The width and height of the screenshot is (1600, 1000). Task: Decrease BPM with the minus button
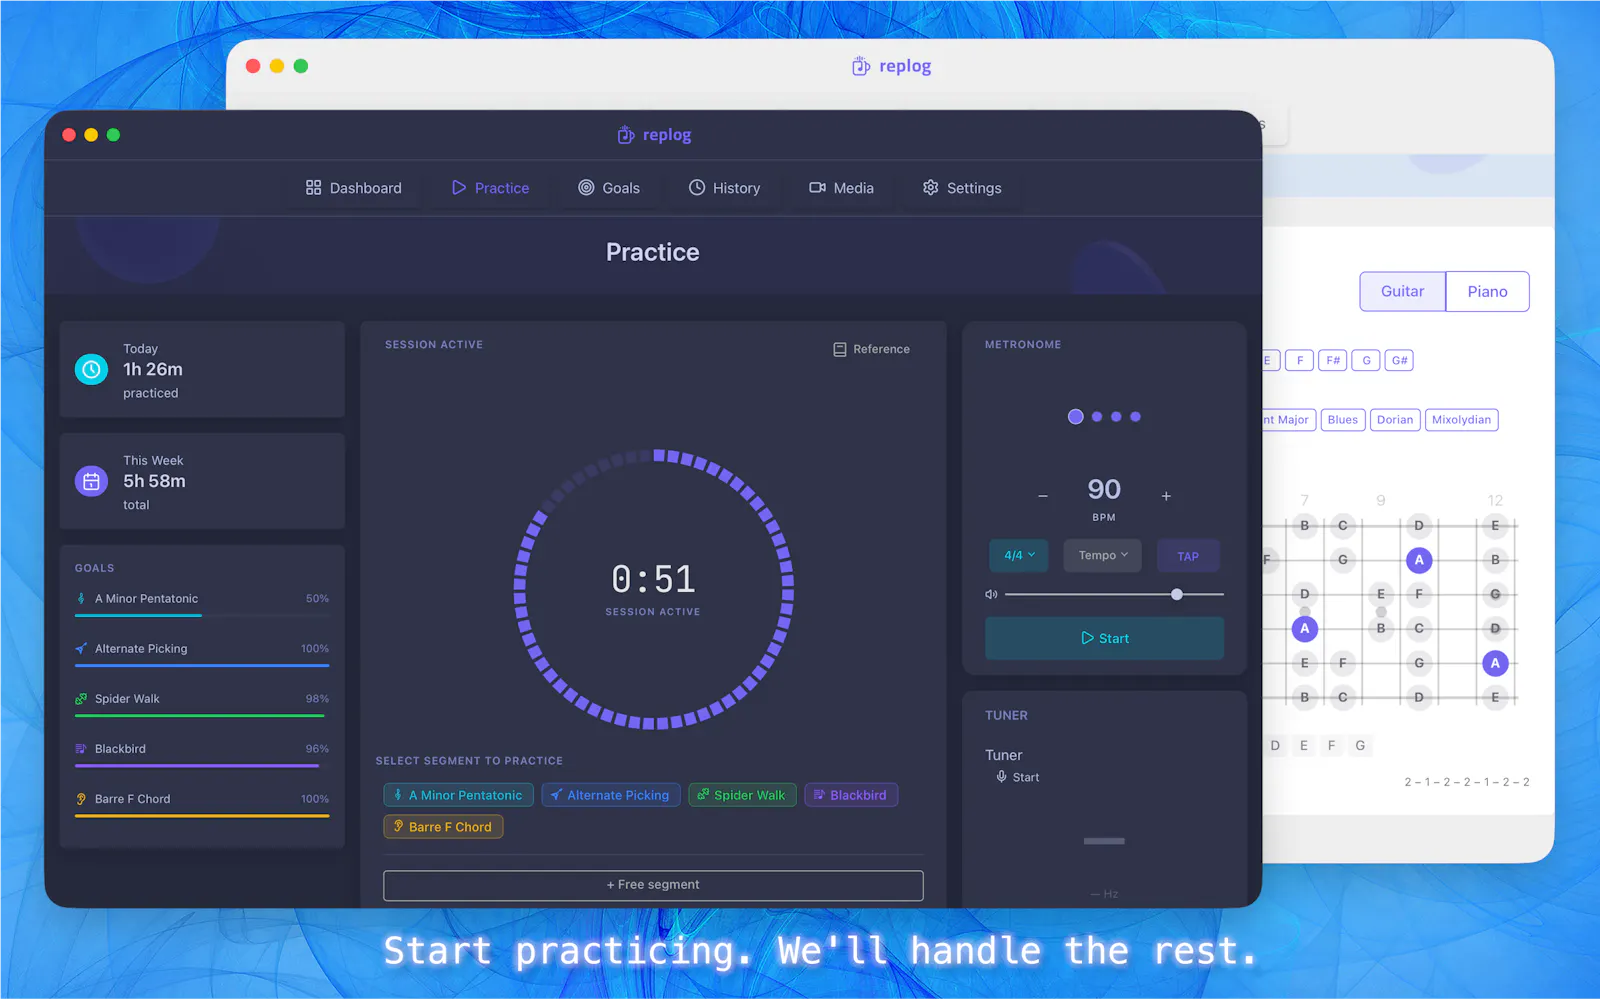(x=1043, y=496)
